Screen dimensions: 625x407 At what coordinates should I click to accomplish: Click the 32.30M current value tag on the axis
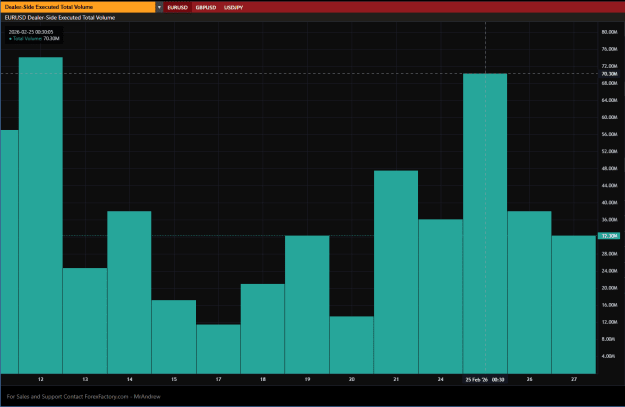click(609, 236)
